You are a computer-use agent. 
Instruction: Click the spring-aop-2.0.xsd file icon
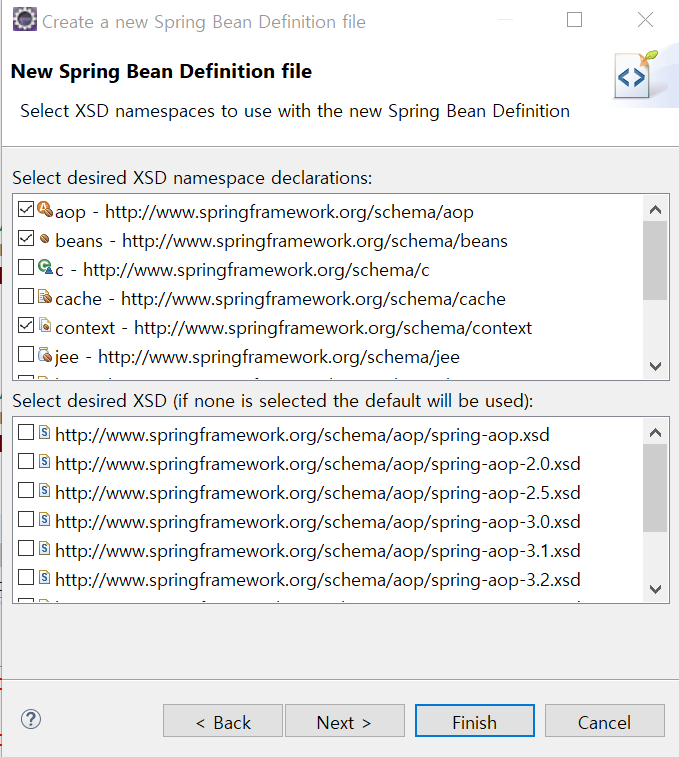(44, 461)
